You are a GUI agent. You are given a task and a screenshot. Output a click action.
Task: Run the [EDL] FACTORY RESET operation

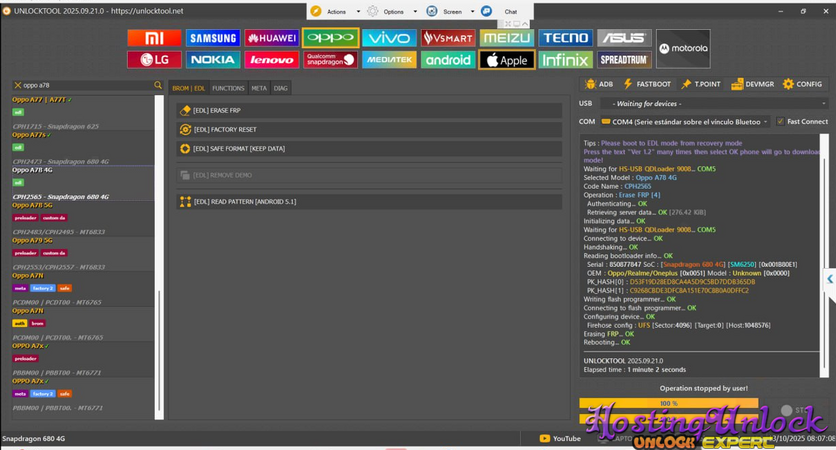pyautogui.click(x=368, y=129)
